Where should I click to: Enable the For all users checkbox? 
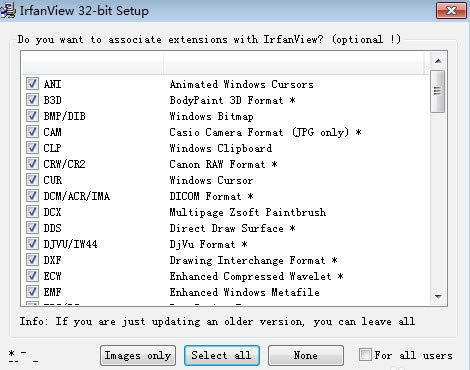click(x=365, y=354)
